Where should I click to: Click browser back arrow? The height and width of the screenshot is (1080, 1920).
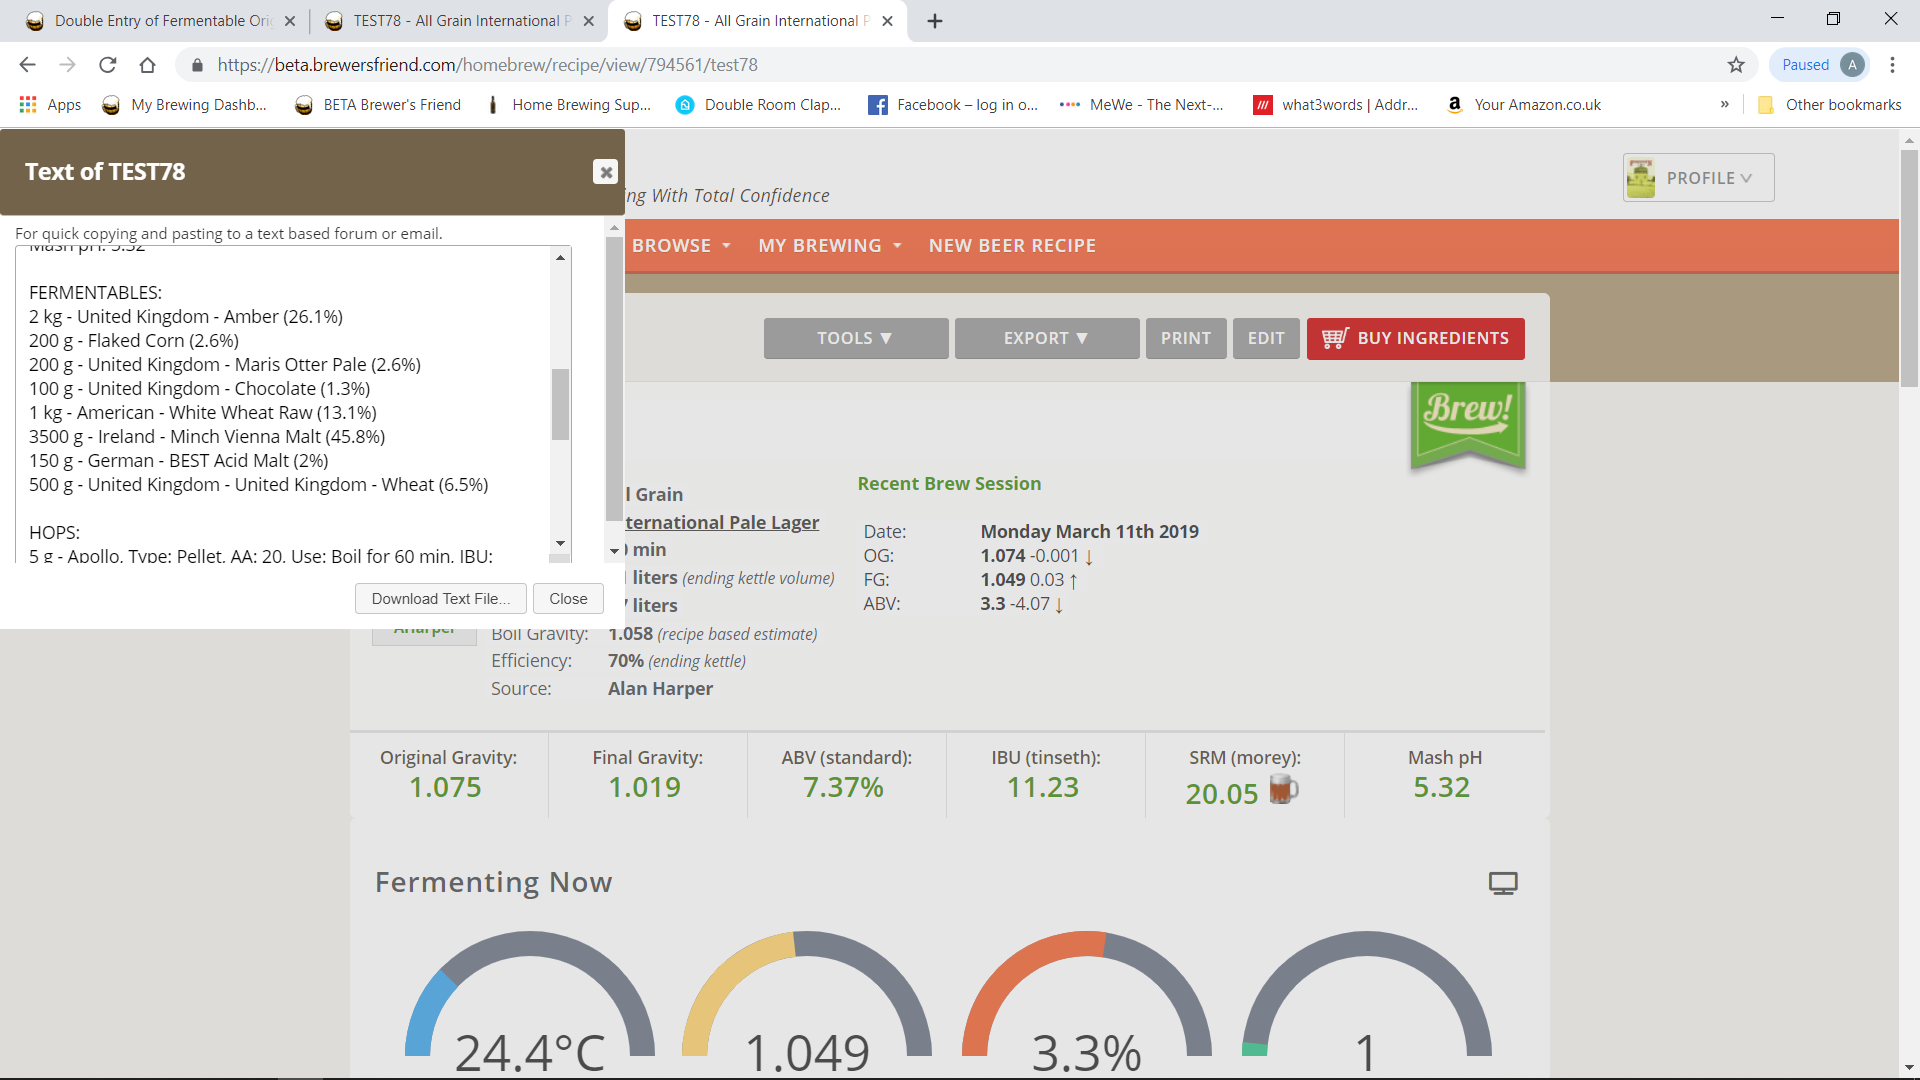27,65
